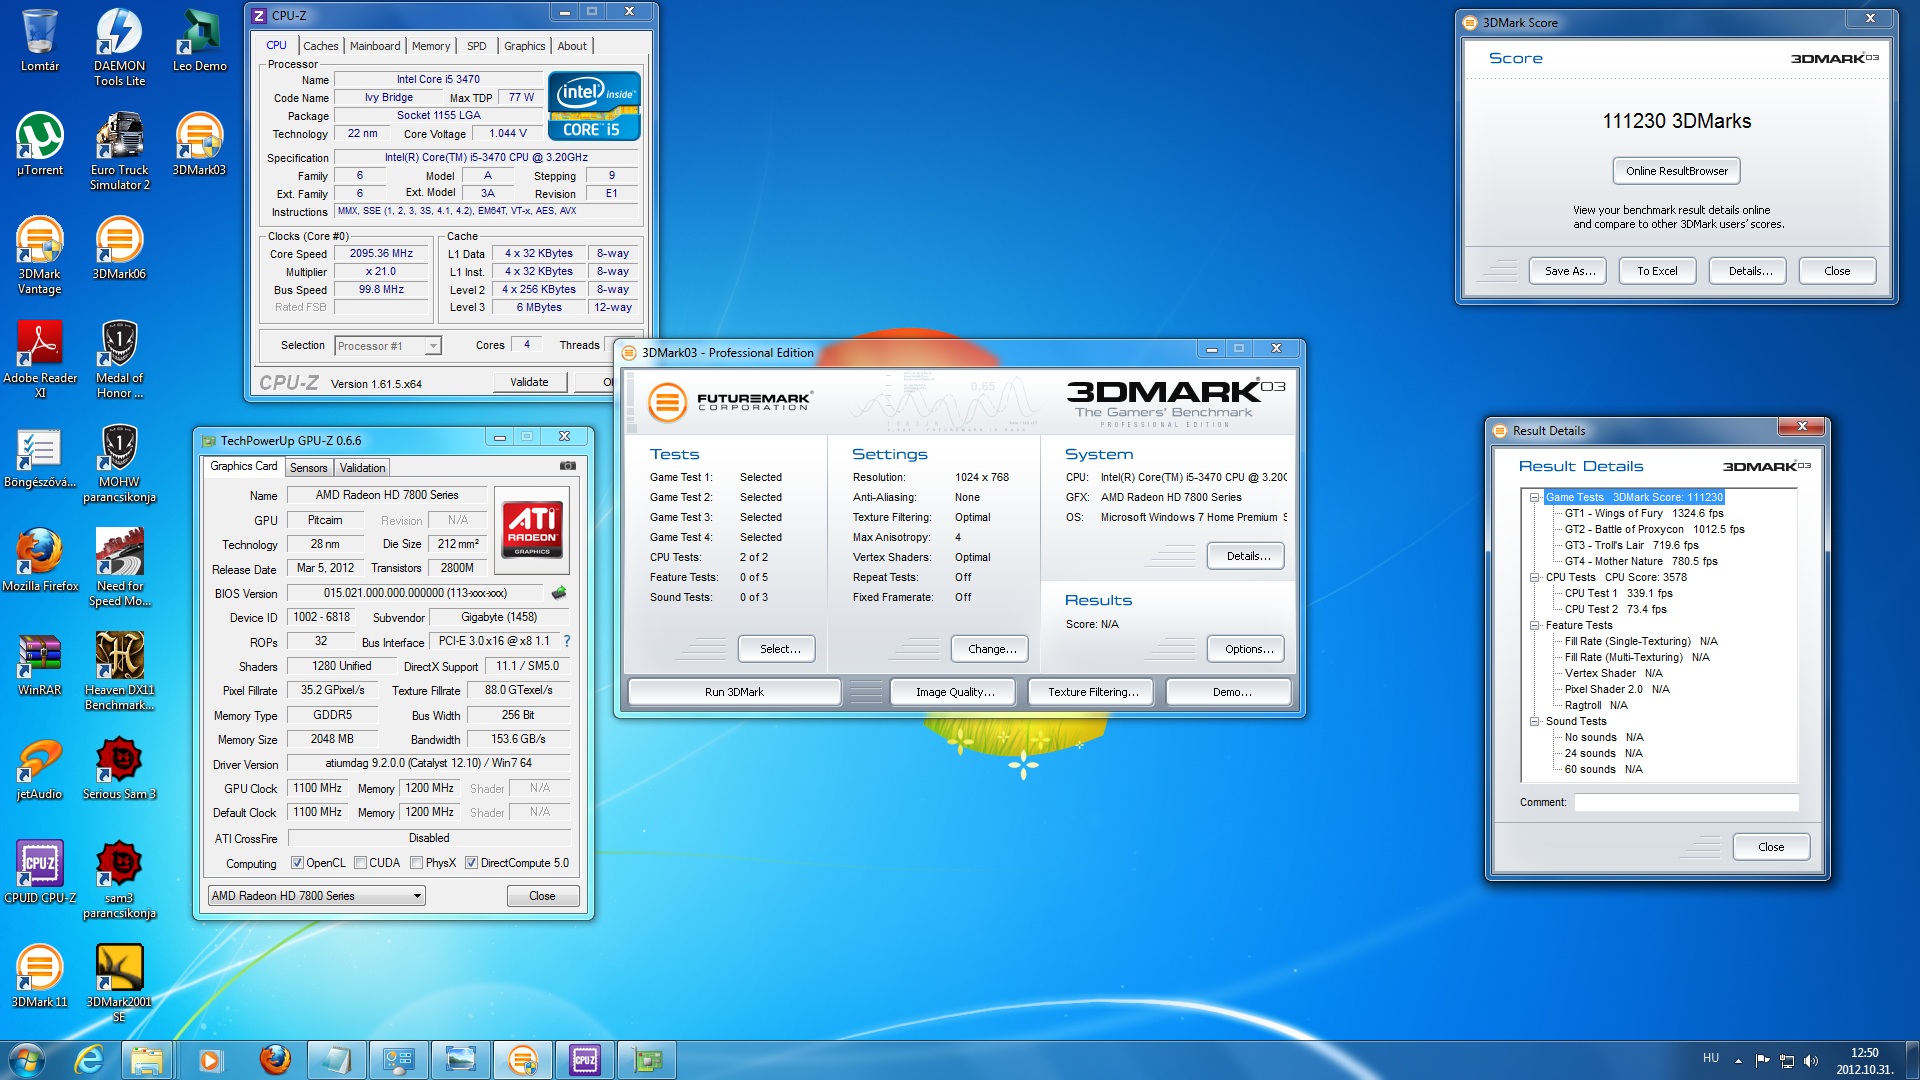Open Internet Explorer from taskbar
Screen dimensions: 1920x1080
[x=89, y=1060]
